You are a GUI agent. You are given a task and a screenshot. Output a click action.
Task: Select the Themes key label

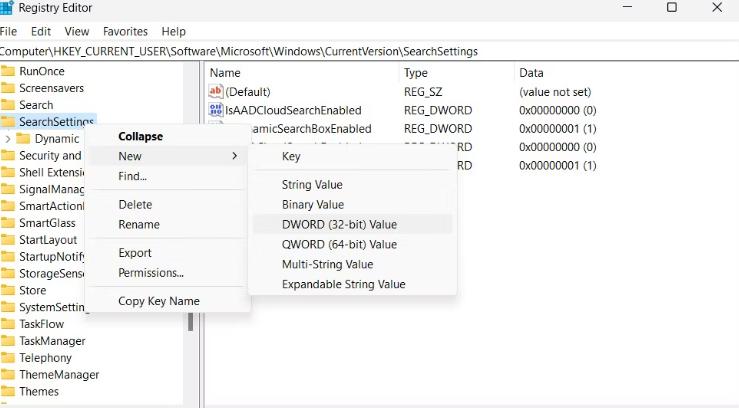39,392
